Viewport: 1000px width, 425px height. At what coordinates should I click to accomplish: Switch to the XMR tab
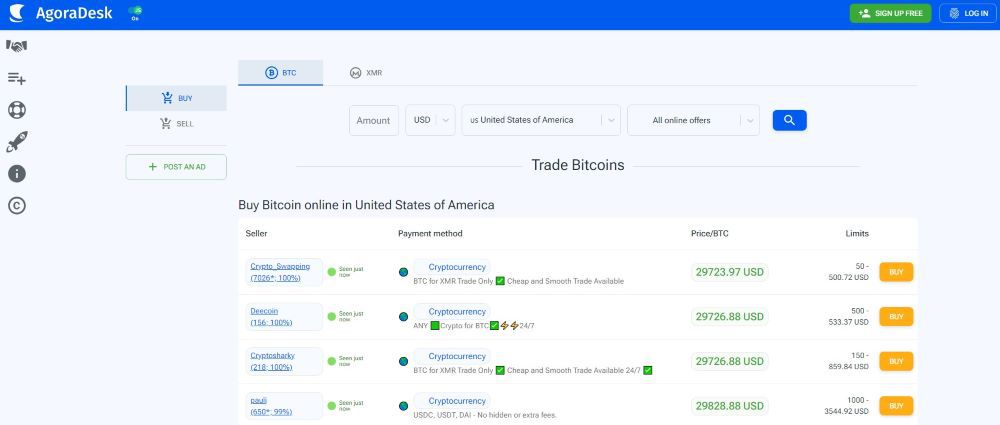366,73
